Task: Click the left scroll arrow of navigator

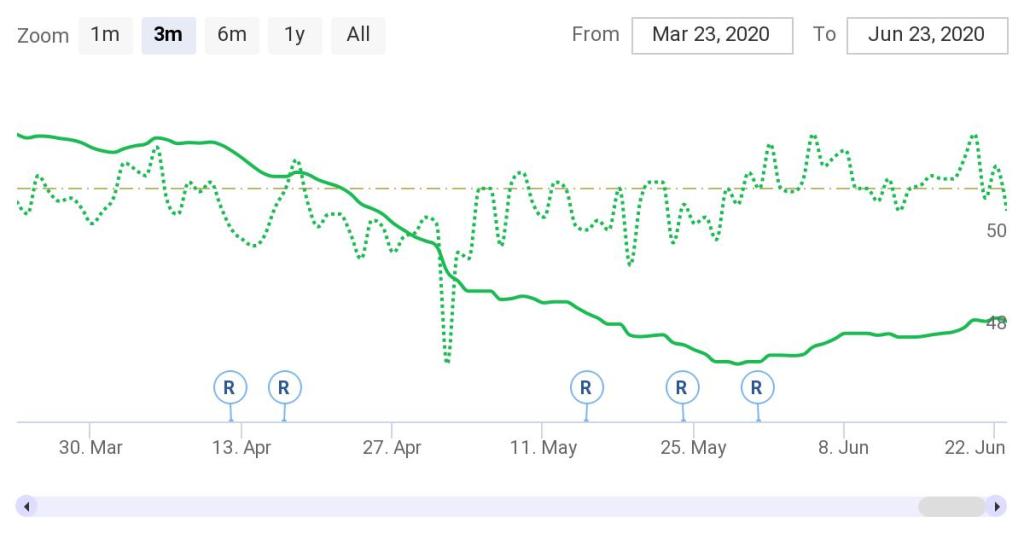Action: [27, 507]
